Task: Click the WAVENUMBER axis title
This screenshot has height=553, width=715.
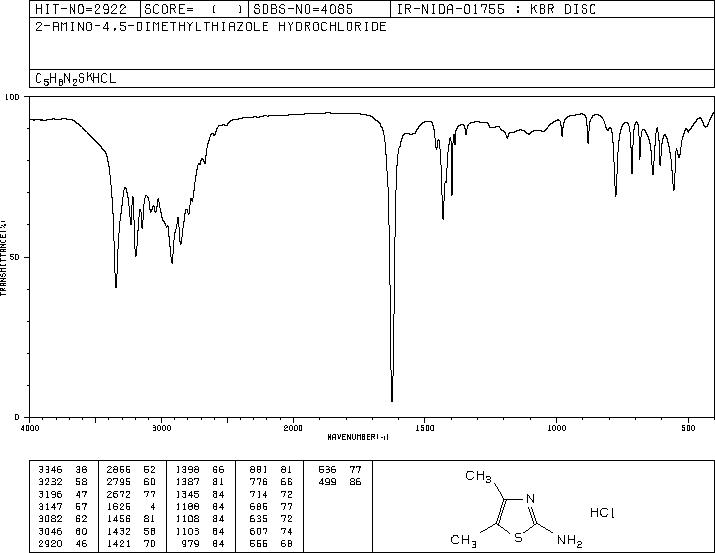Action: pyautogui.click(x=358, y=437)
